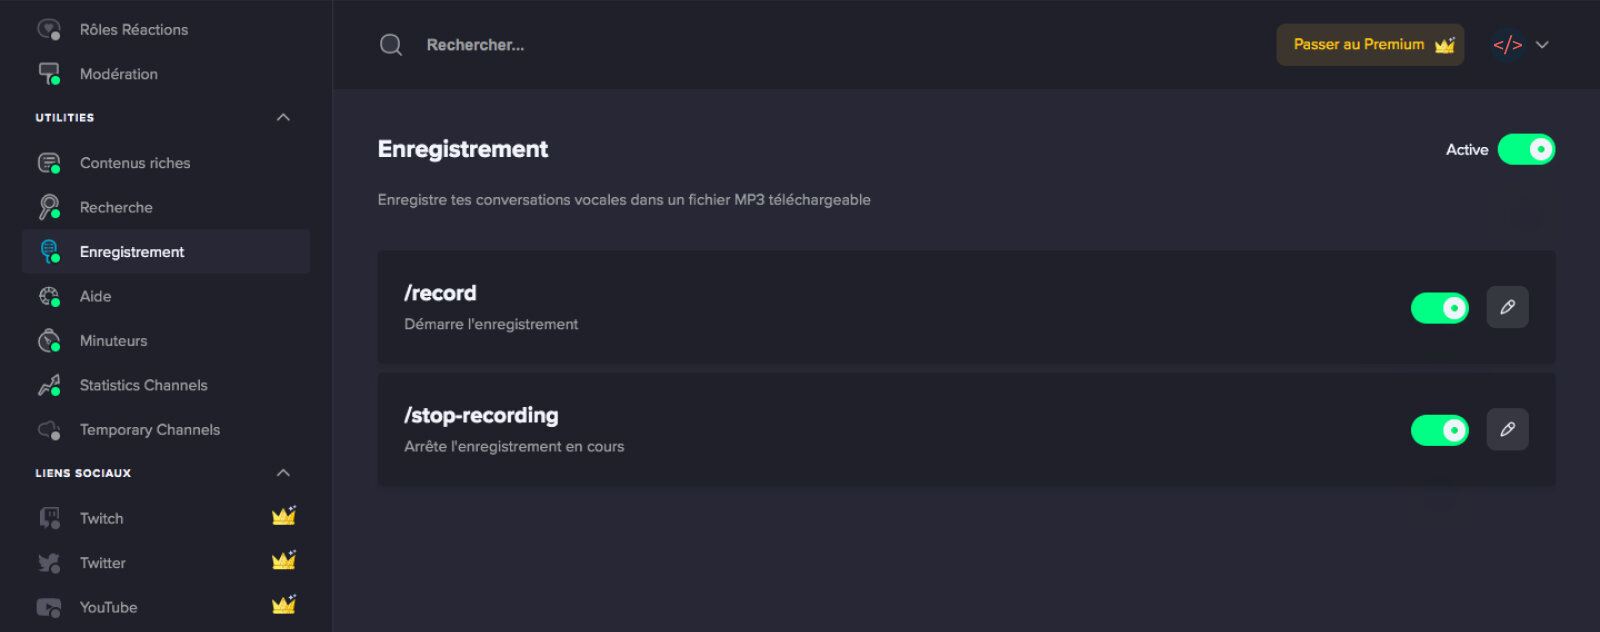This screenshot has height=632, width=1600.
Task: Click the search magnifier icon
Action: [391, 45]
